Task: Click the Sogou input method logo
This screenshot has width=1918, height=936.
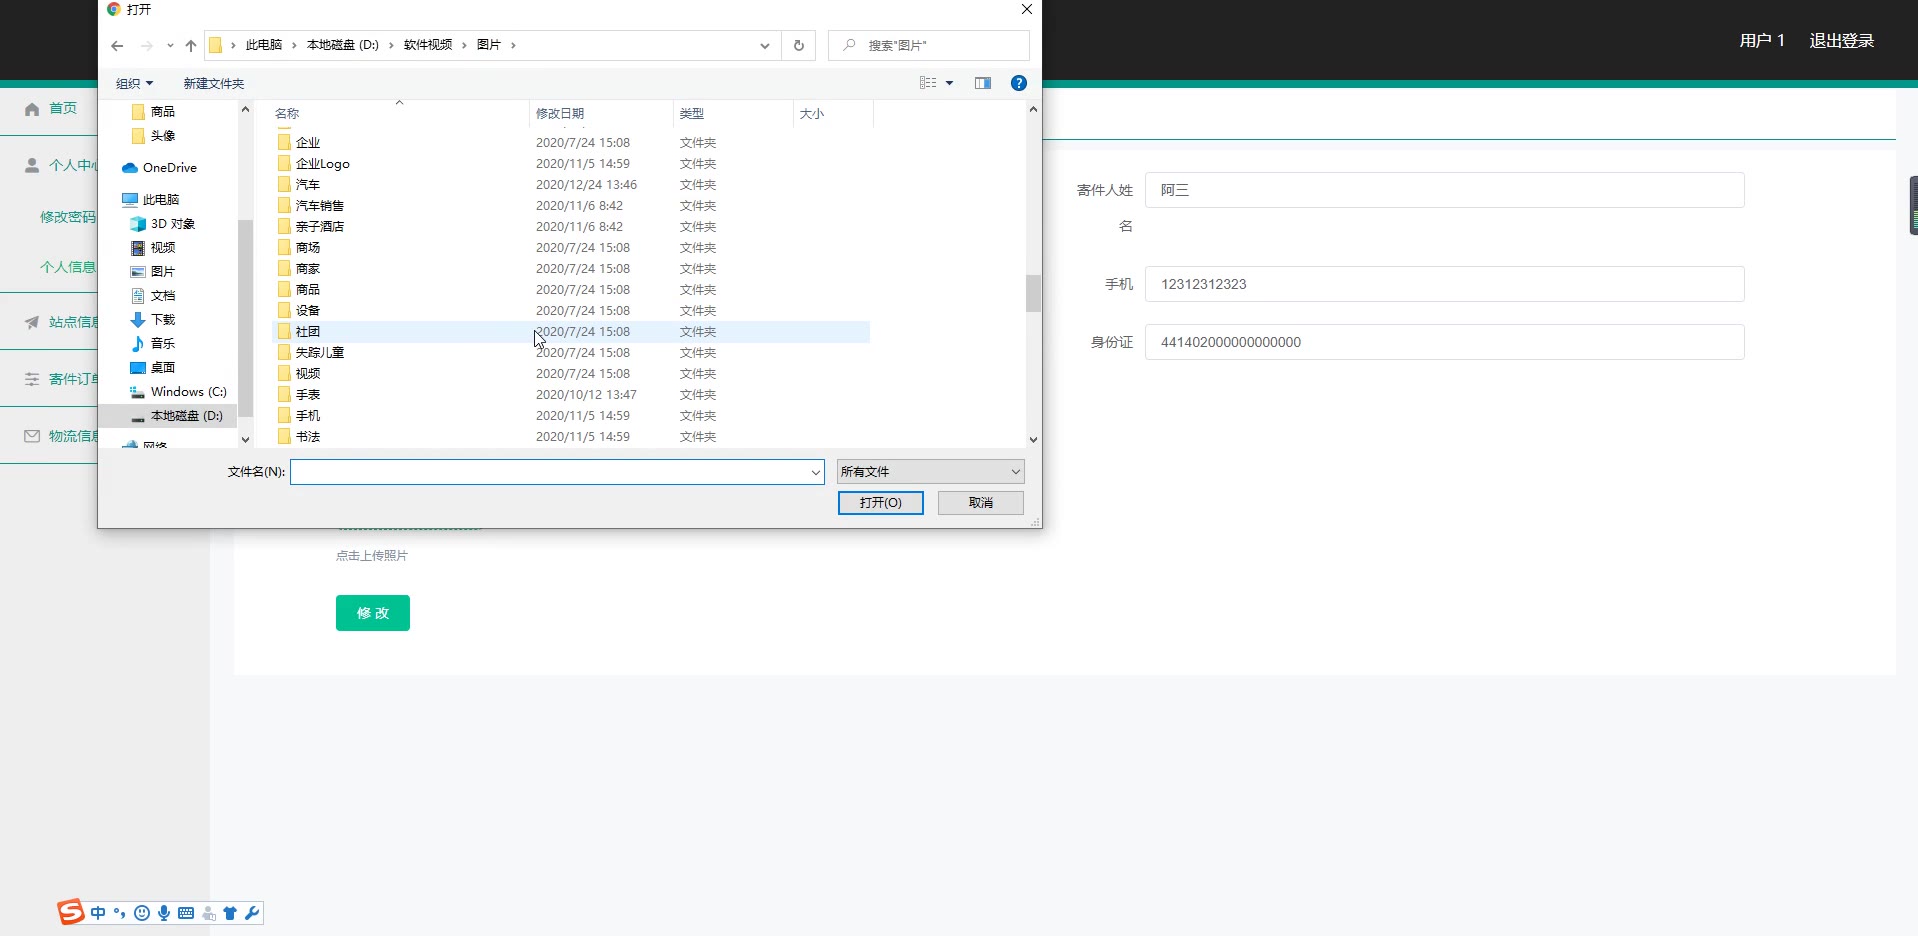Action: point(70,912)
